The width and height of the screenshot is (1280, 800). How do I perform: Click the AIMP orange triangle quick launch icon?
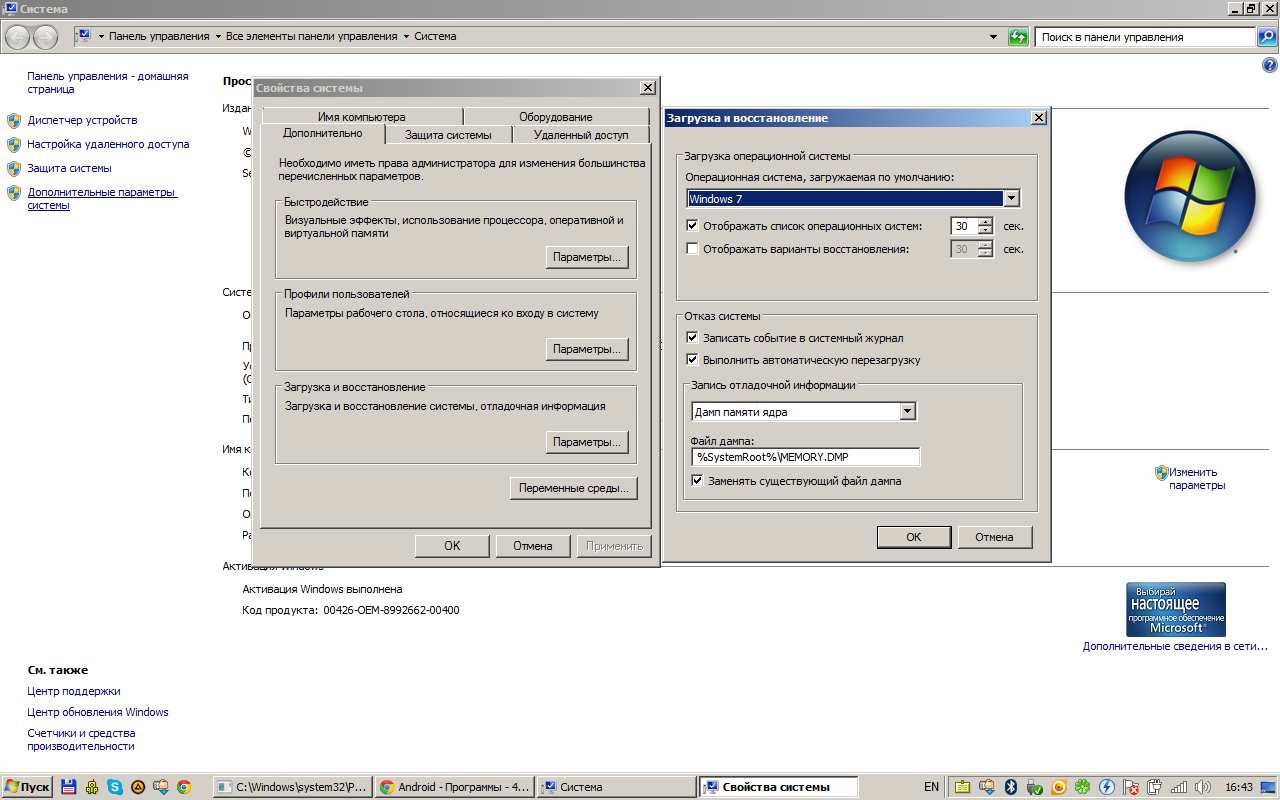(x=138, y=787)
